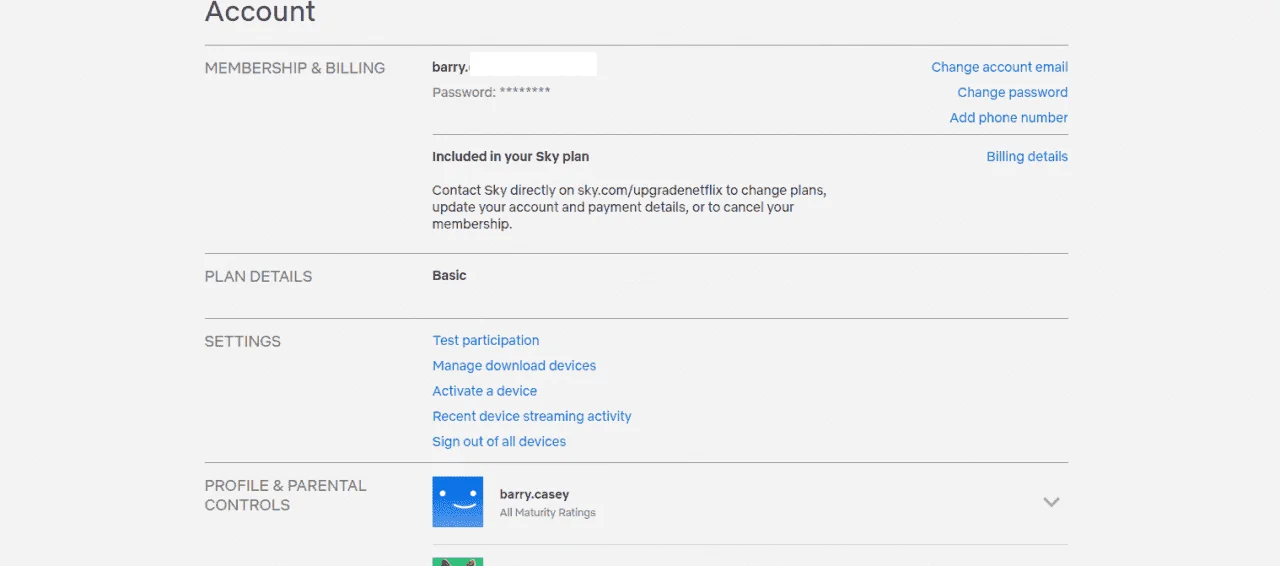Click the partially visible green profile avatar
The image size is (1280, 566).
click(458, 562)
